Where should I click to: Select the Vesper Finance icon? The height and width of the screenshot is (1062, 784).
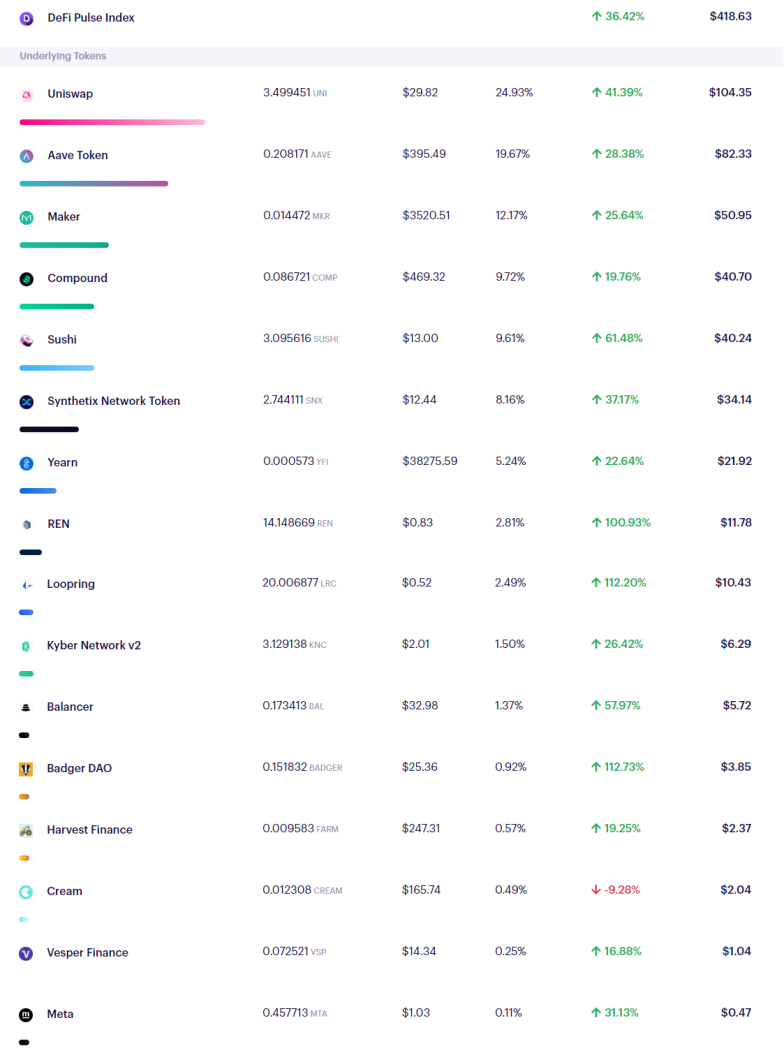pyautogui.click(x=26, y=954)
